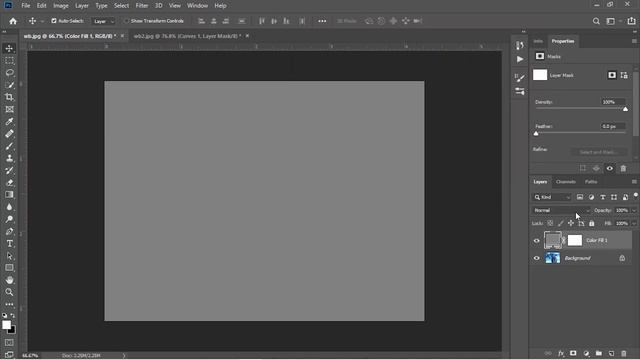The width and height of the screenshot is (640, 360).
Task: Select the Eraser tool
Action: [x=9, y=182]
